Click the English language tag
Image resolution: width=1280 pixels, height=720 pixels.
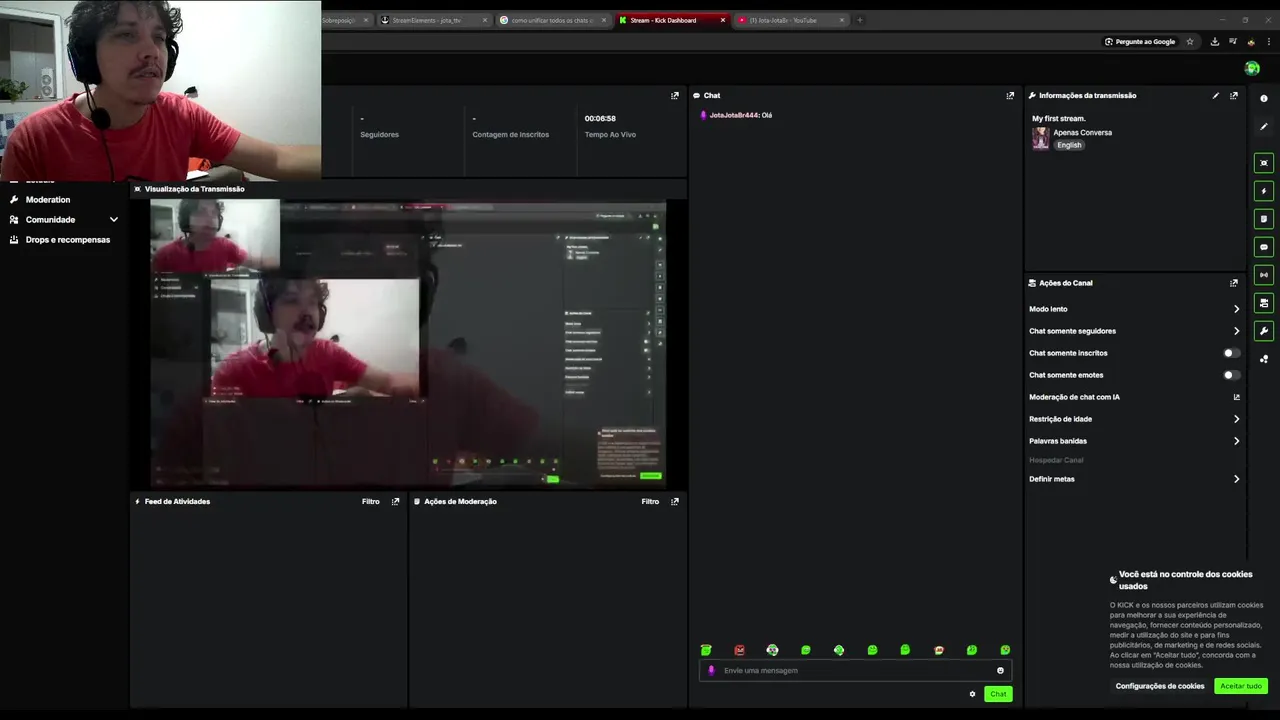[x=1069, y=145]
